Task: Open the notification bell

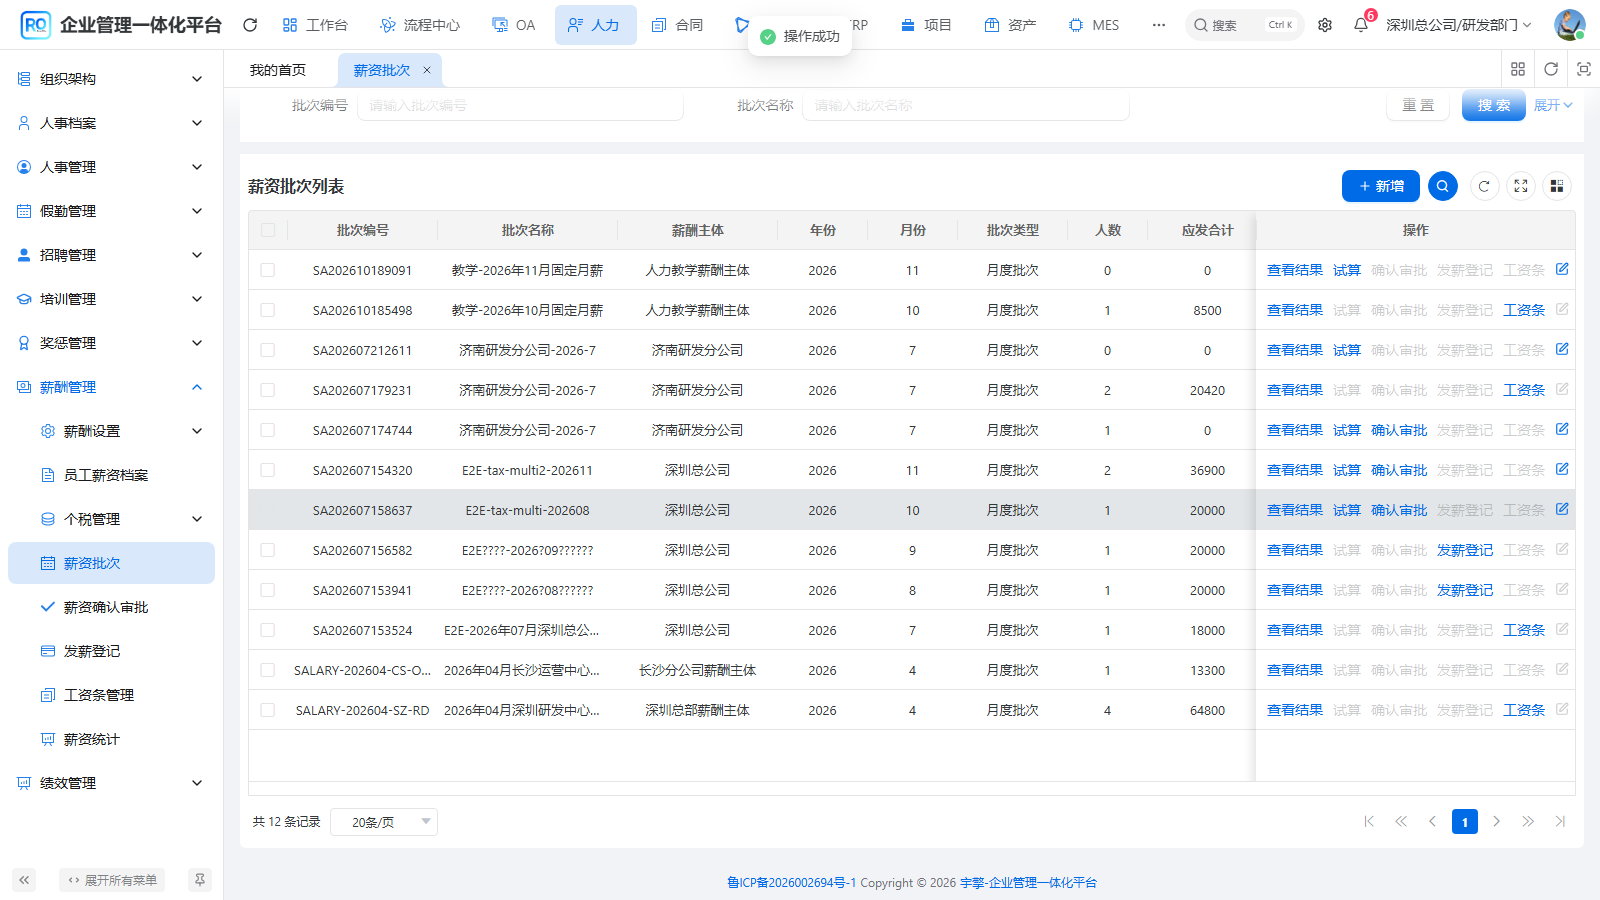Action: click(x=1361, y=25)
